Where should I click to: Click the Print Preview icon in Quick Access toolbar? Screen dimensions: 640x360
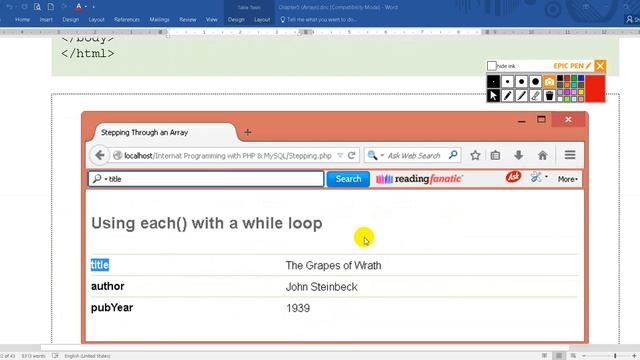coord(37,7)
